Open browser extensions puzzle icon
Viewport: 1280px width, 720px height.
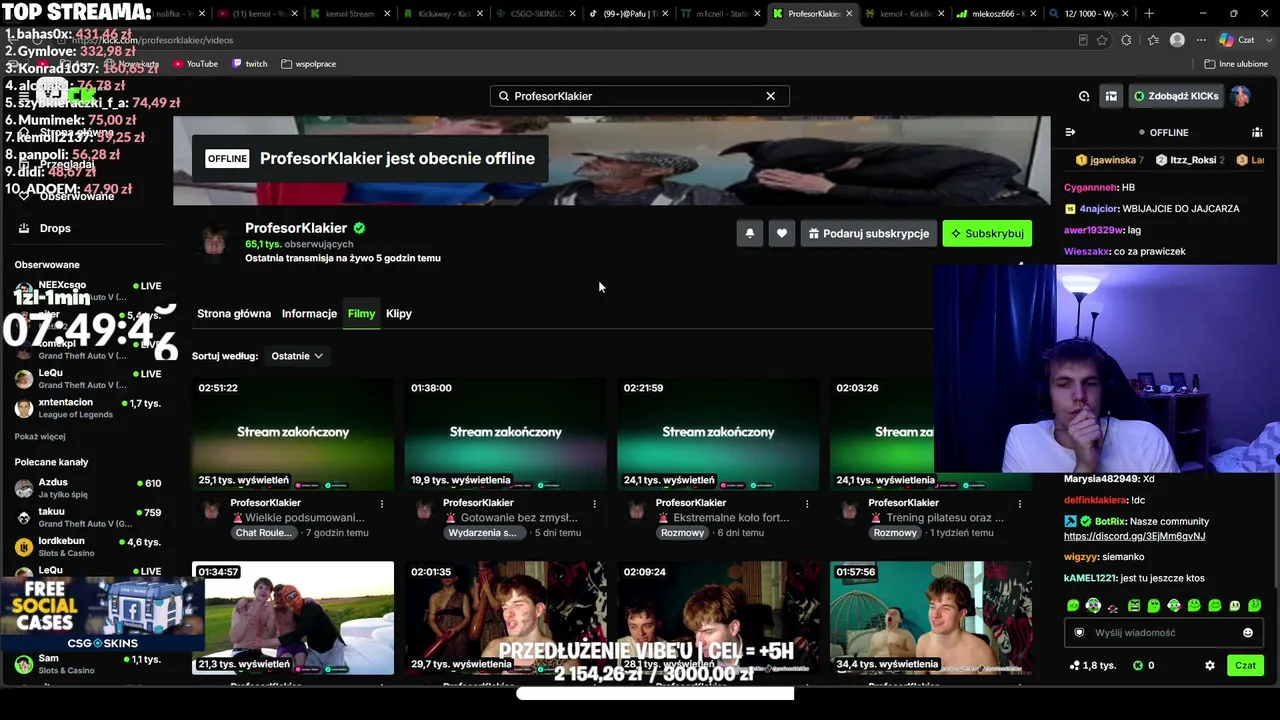coord(1126,40)
